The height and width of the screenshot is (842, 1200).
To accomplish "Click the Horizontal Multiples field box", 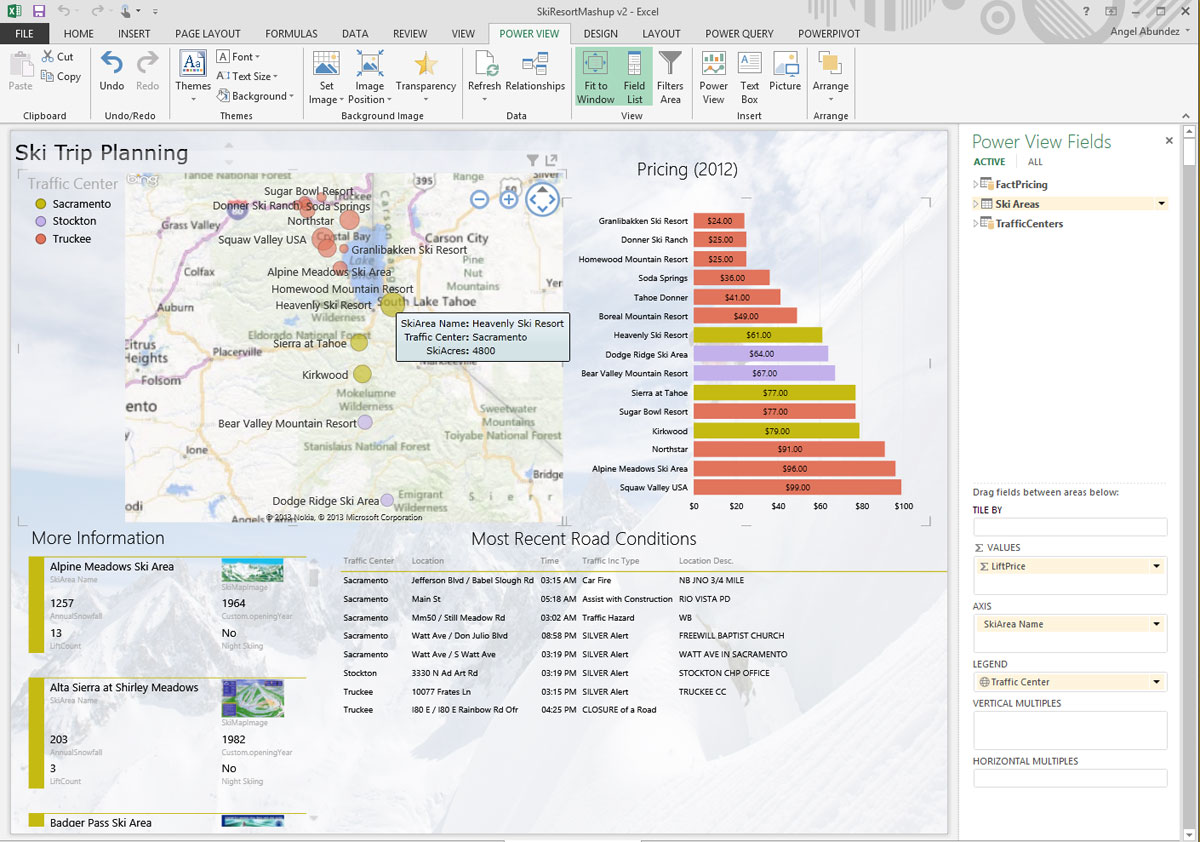I will [1070, 778].
